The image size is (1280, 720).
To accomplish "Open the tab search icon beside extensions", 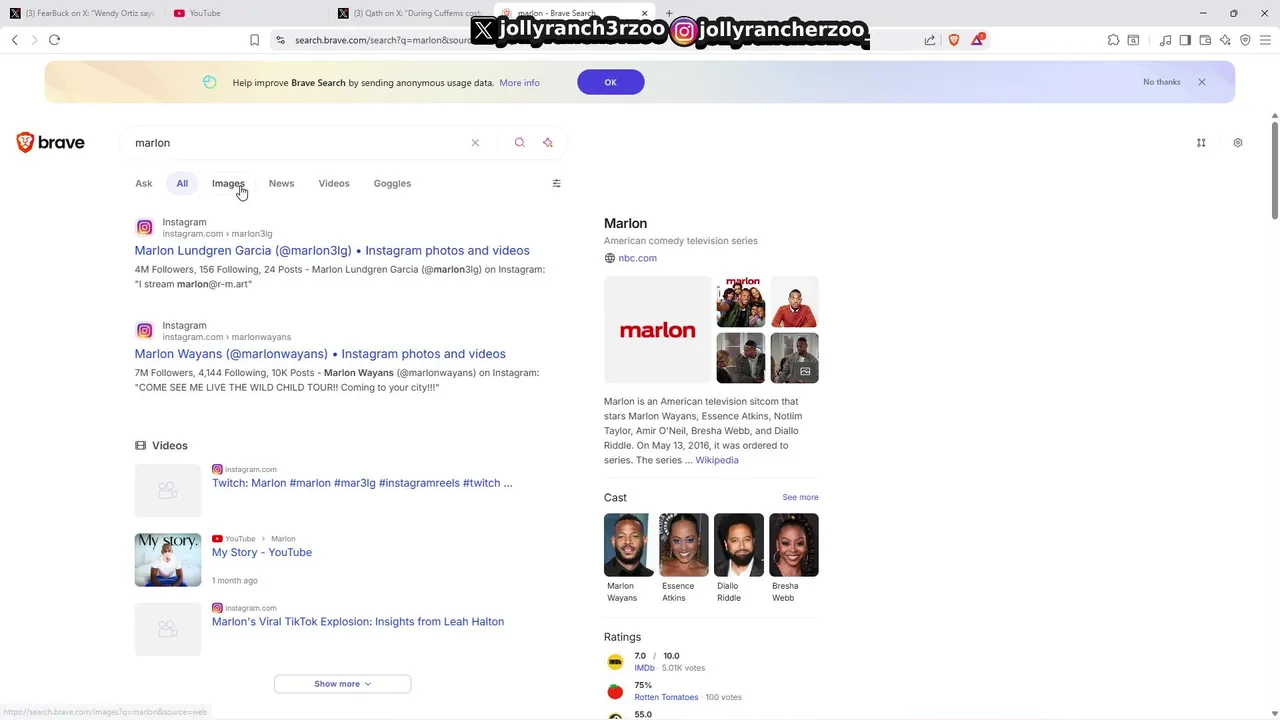I will point(1134,40).
